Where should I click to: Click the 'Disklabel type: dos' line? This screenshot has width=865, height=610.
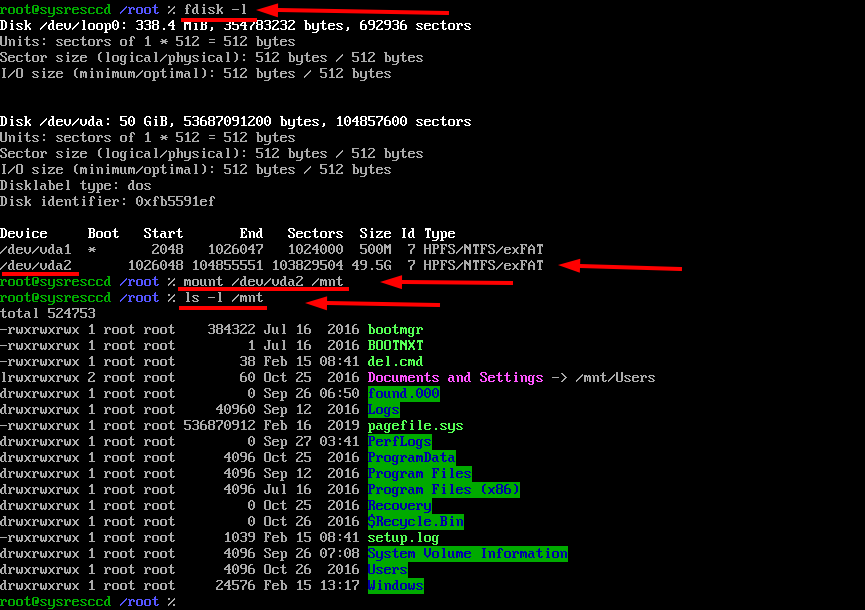coord(76,185)
